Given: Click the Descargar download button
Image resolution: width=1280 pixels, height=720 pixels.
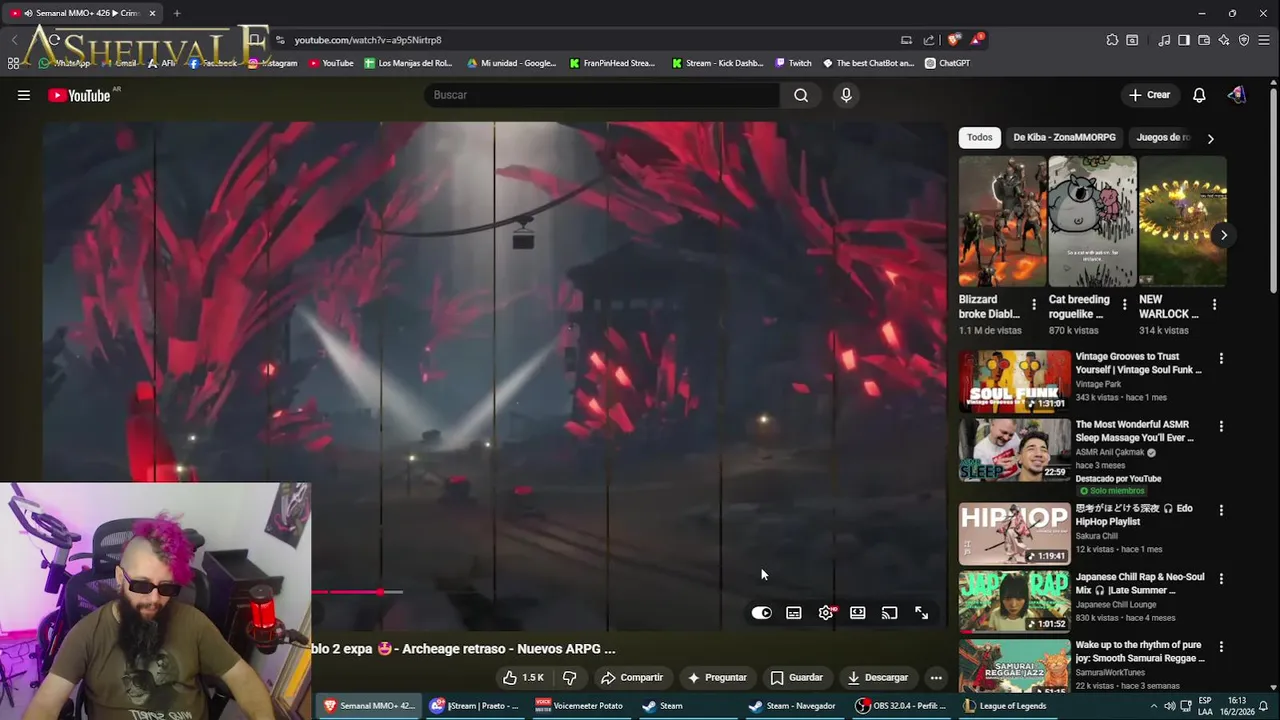Looking at the screenshot, I should tap(877, 678).
